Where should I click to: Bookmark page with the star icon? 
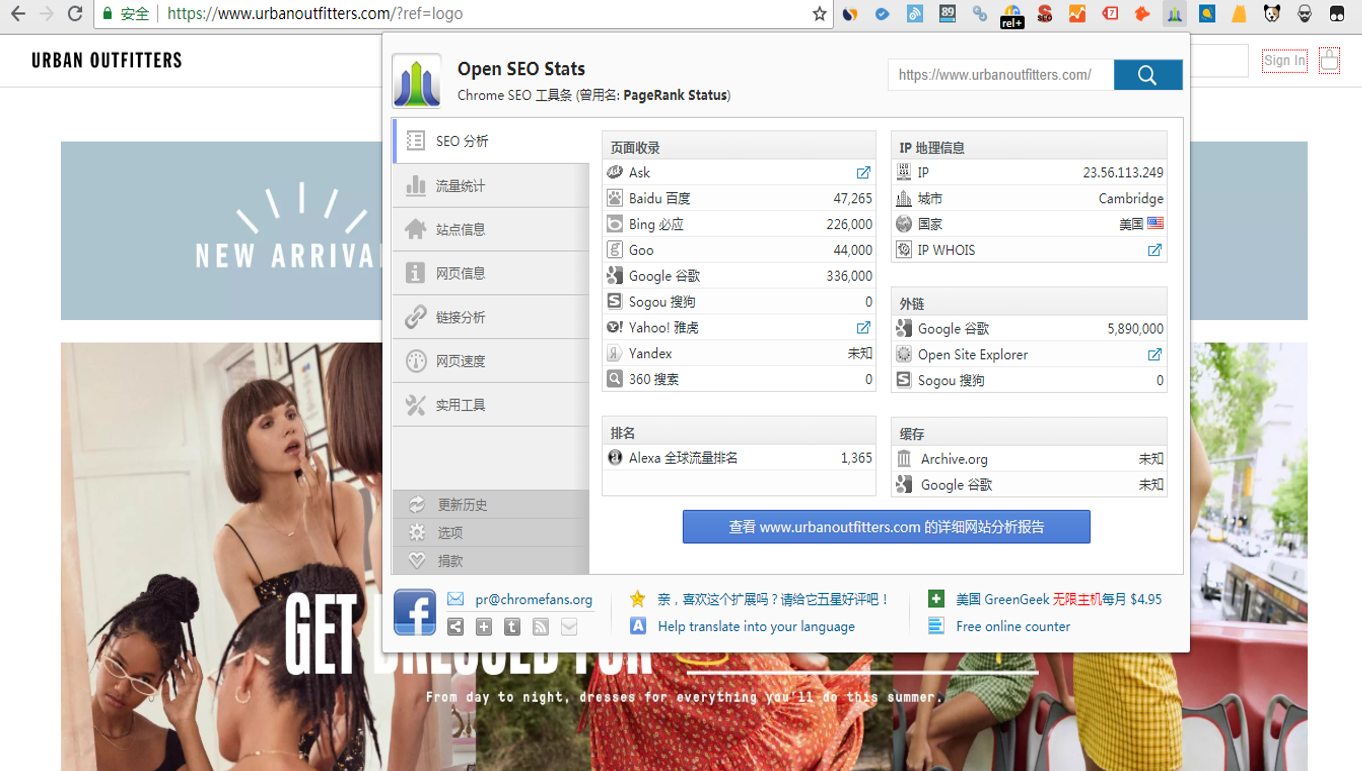pyautogui.click(x=819, y=14)
